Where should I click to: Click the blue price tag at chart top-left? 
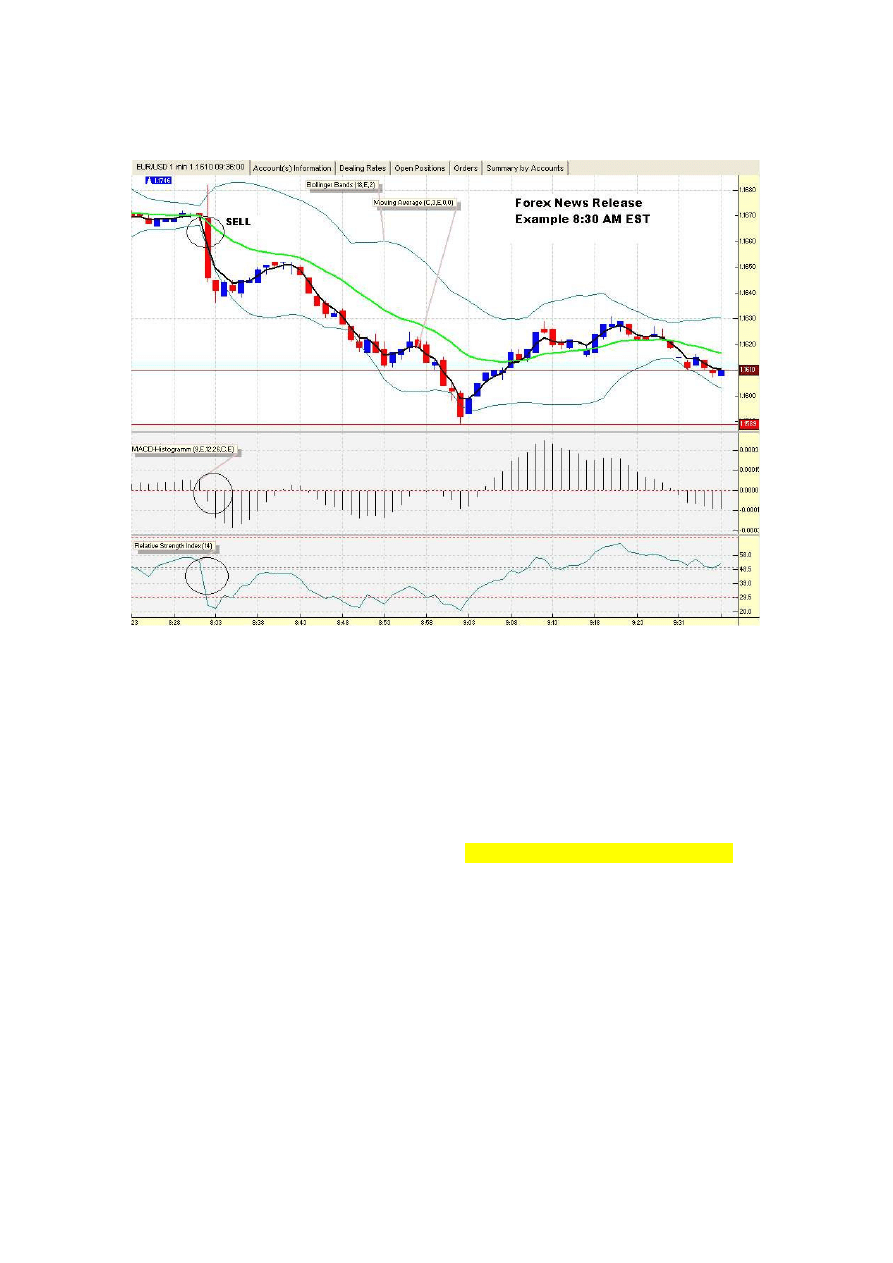(159, 180)
